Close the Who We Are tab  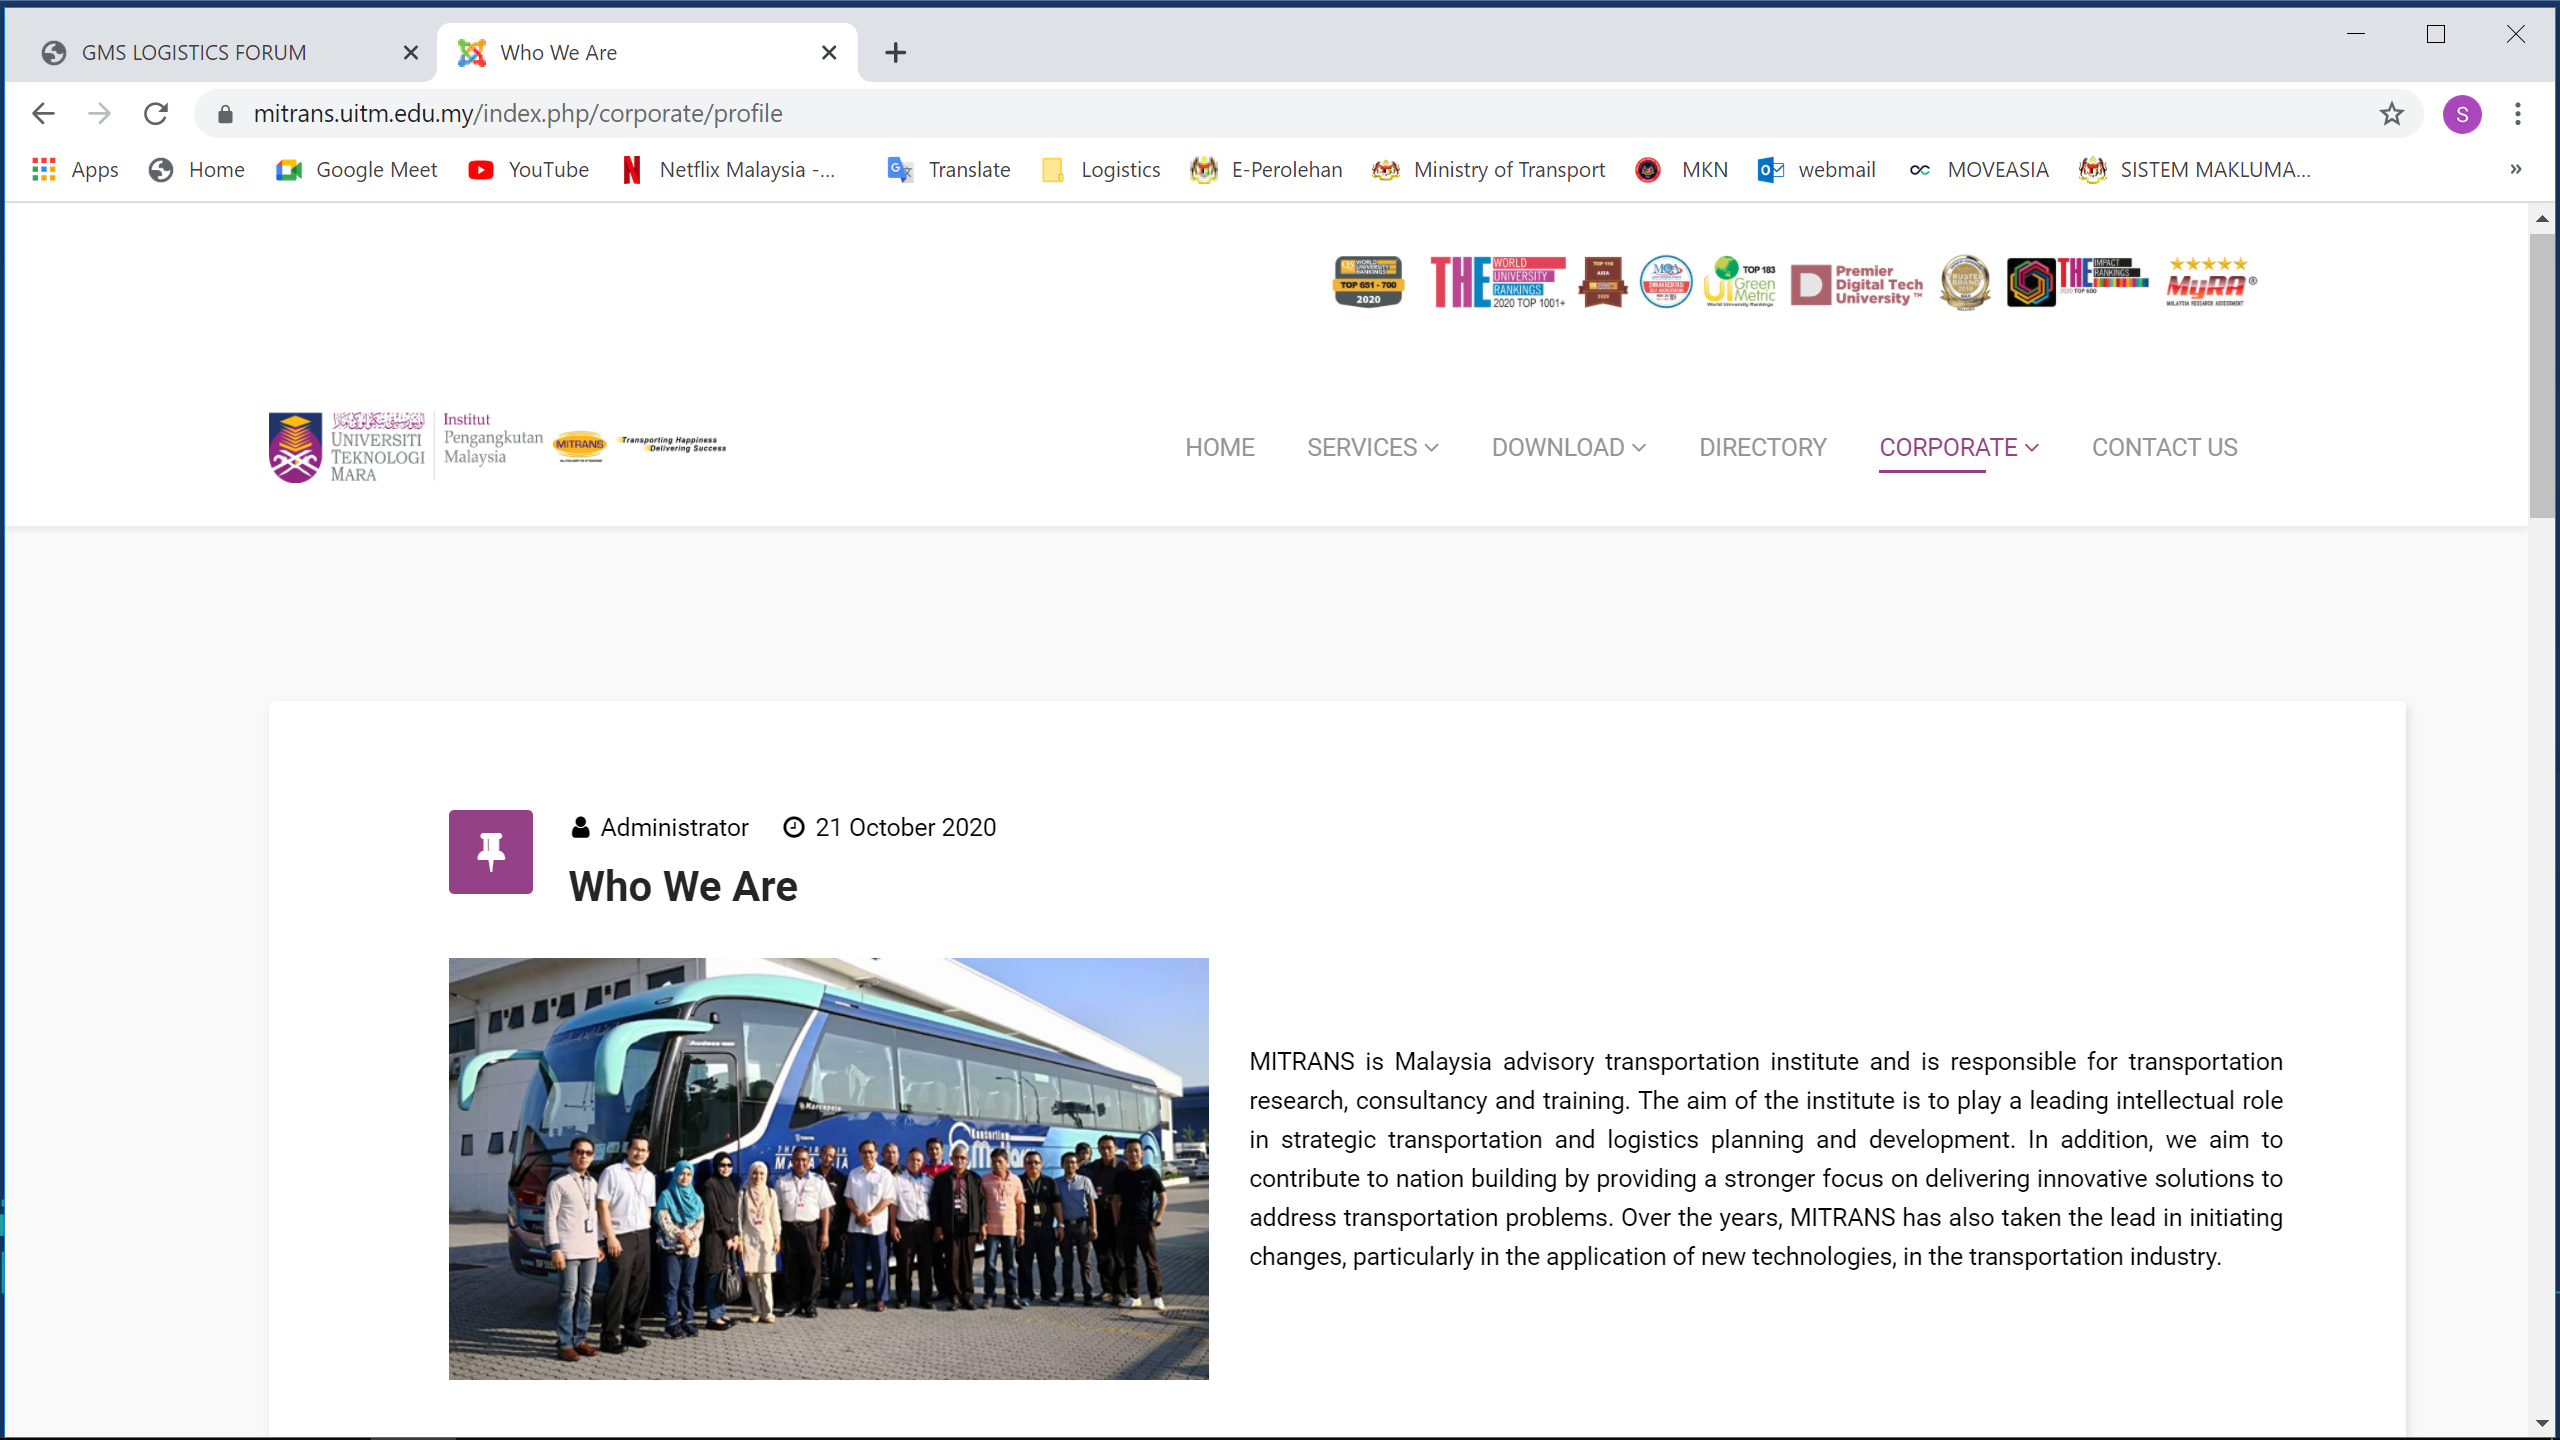click(828, 53)
